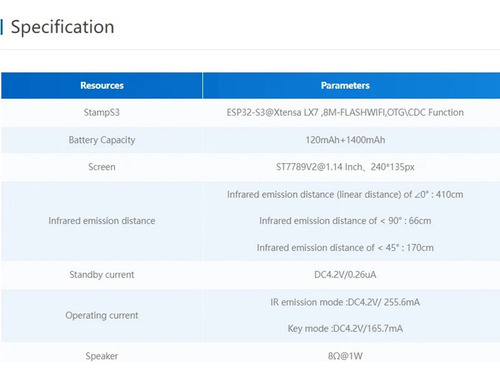
Task: Select the Resources column header
Action: (x=102, y=85)
